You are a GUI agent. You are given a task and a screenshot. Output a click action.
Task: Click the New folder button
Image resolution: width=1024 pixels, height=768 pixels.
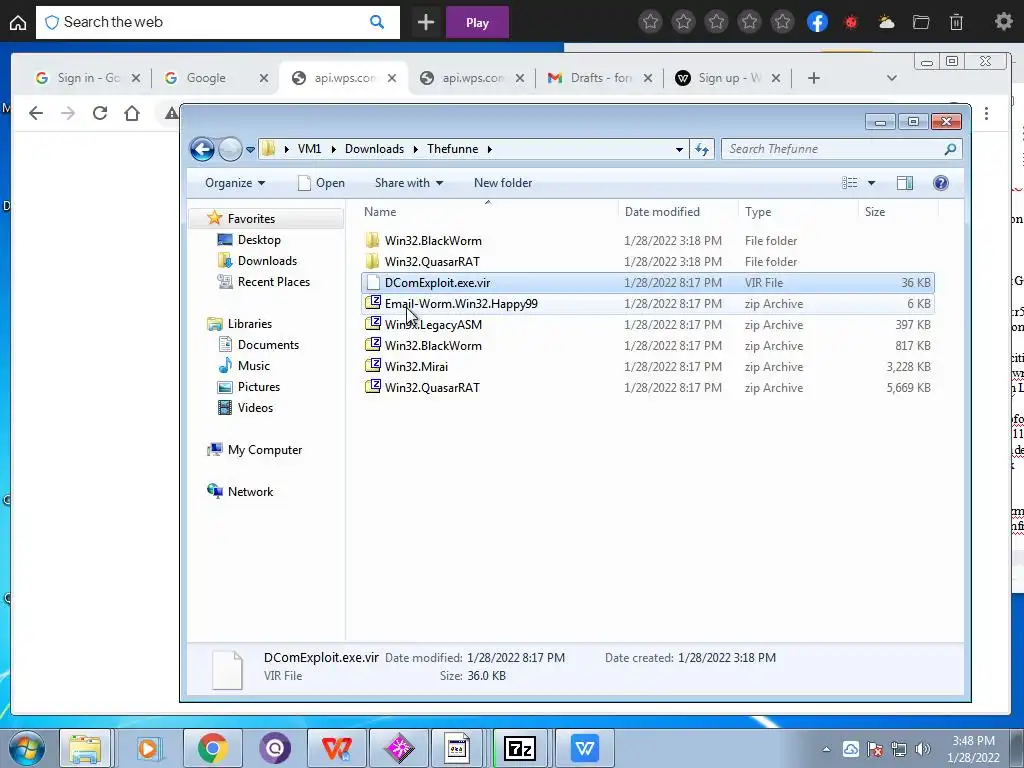[503, 183]
